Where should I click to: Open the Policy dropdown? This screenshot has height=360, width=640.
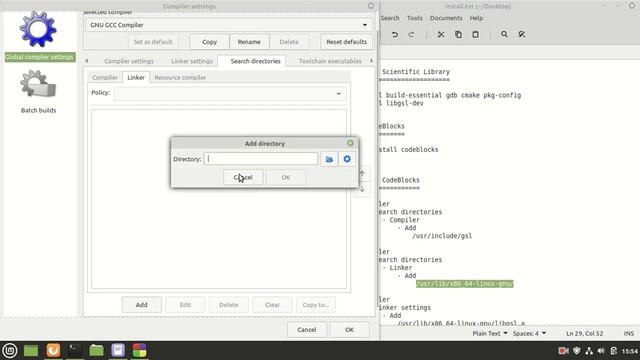[x=230, y=93]
